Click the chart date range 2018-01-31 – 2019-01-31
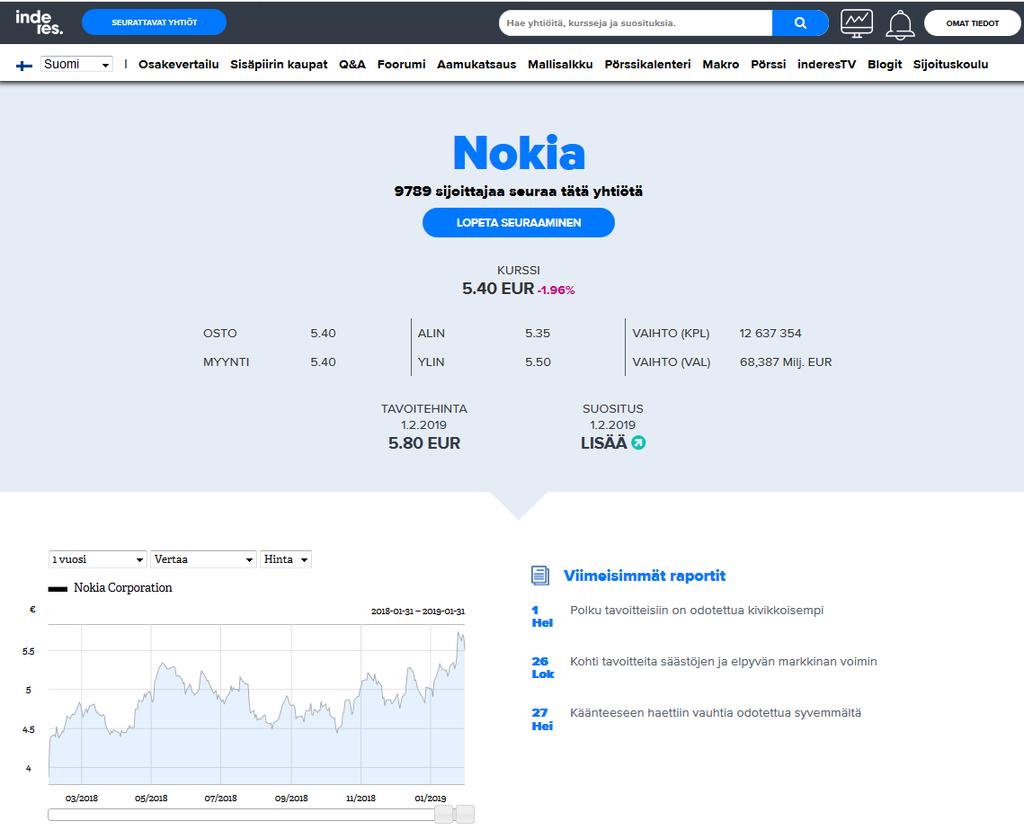 click(418, 611)
